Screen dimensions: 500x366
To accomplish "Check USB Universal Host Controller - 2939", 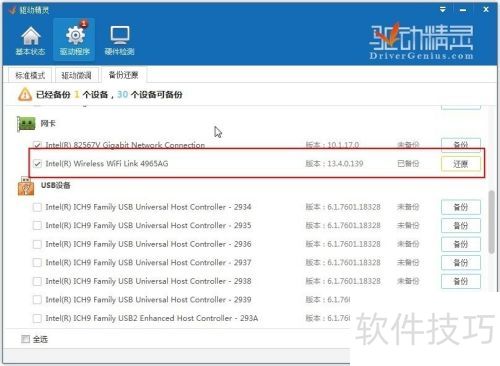I will [x=37, y=300].
